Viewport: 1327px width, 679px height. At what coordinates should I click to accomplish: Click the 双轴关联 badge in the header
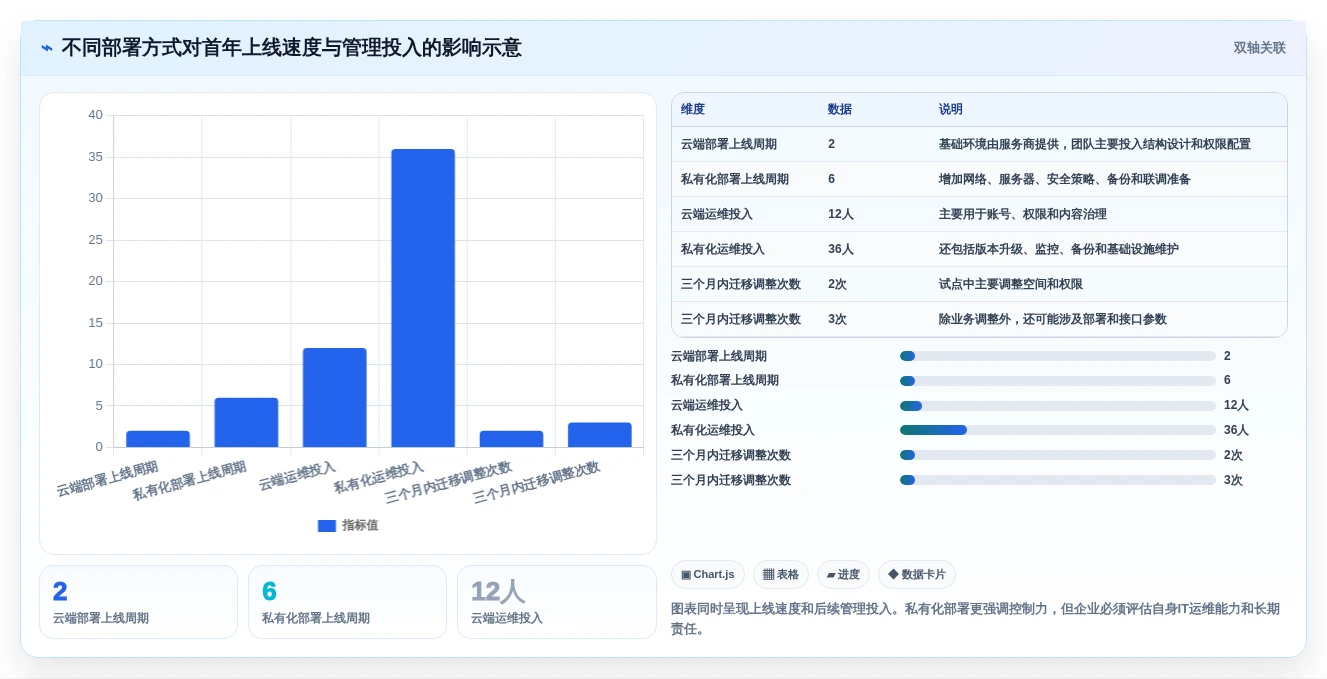click(x=1259, y=48)
